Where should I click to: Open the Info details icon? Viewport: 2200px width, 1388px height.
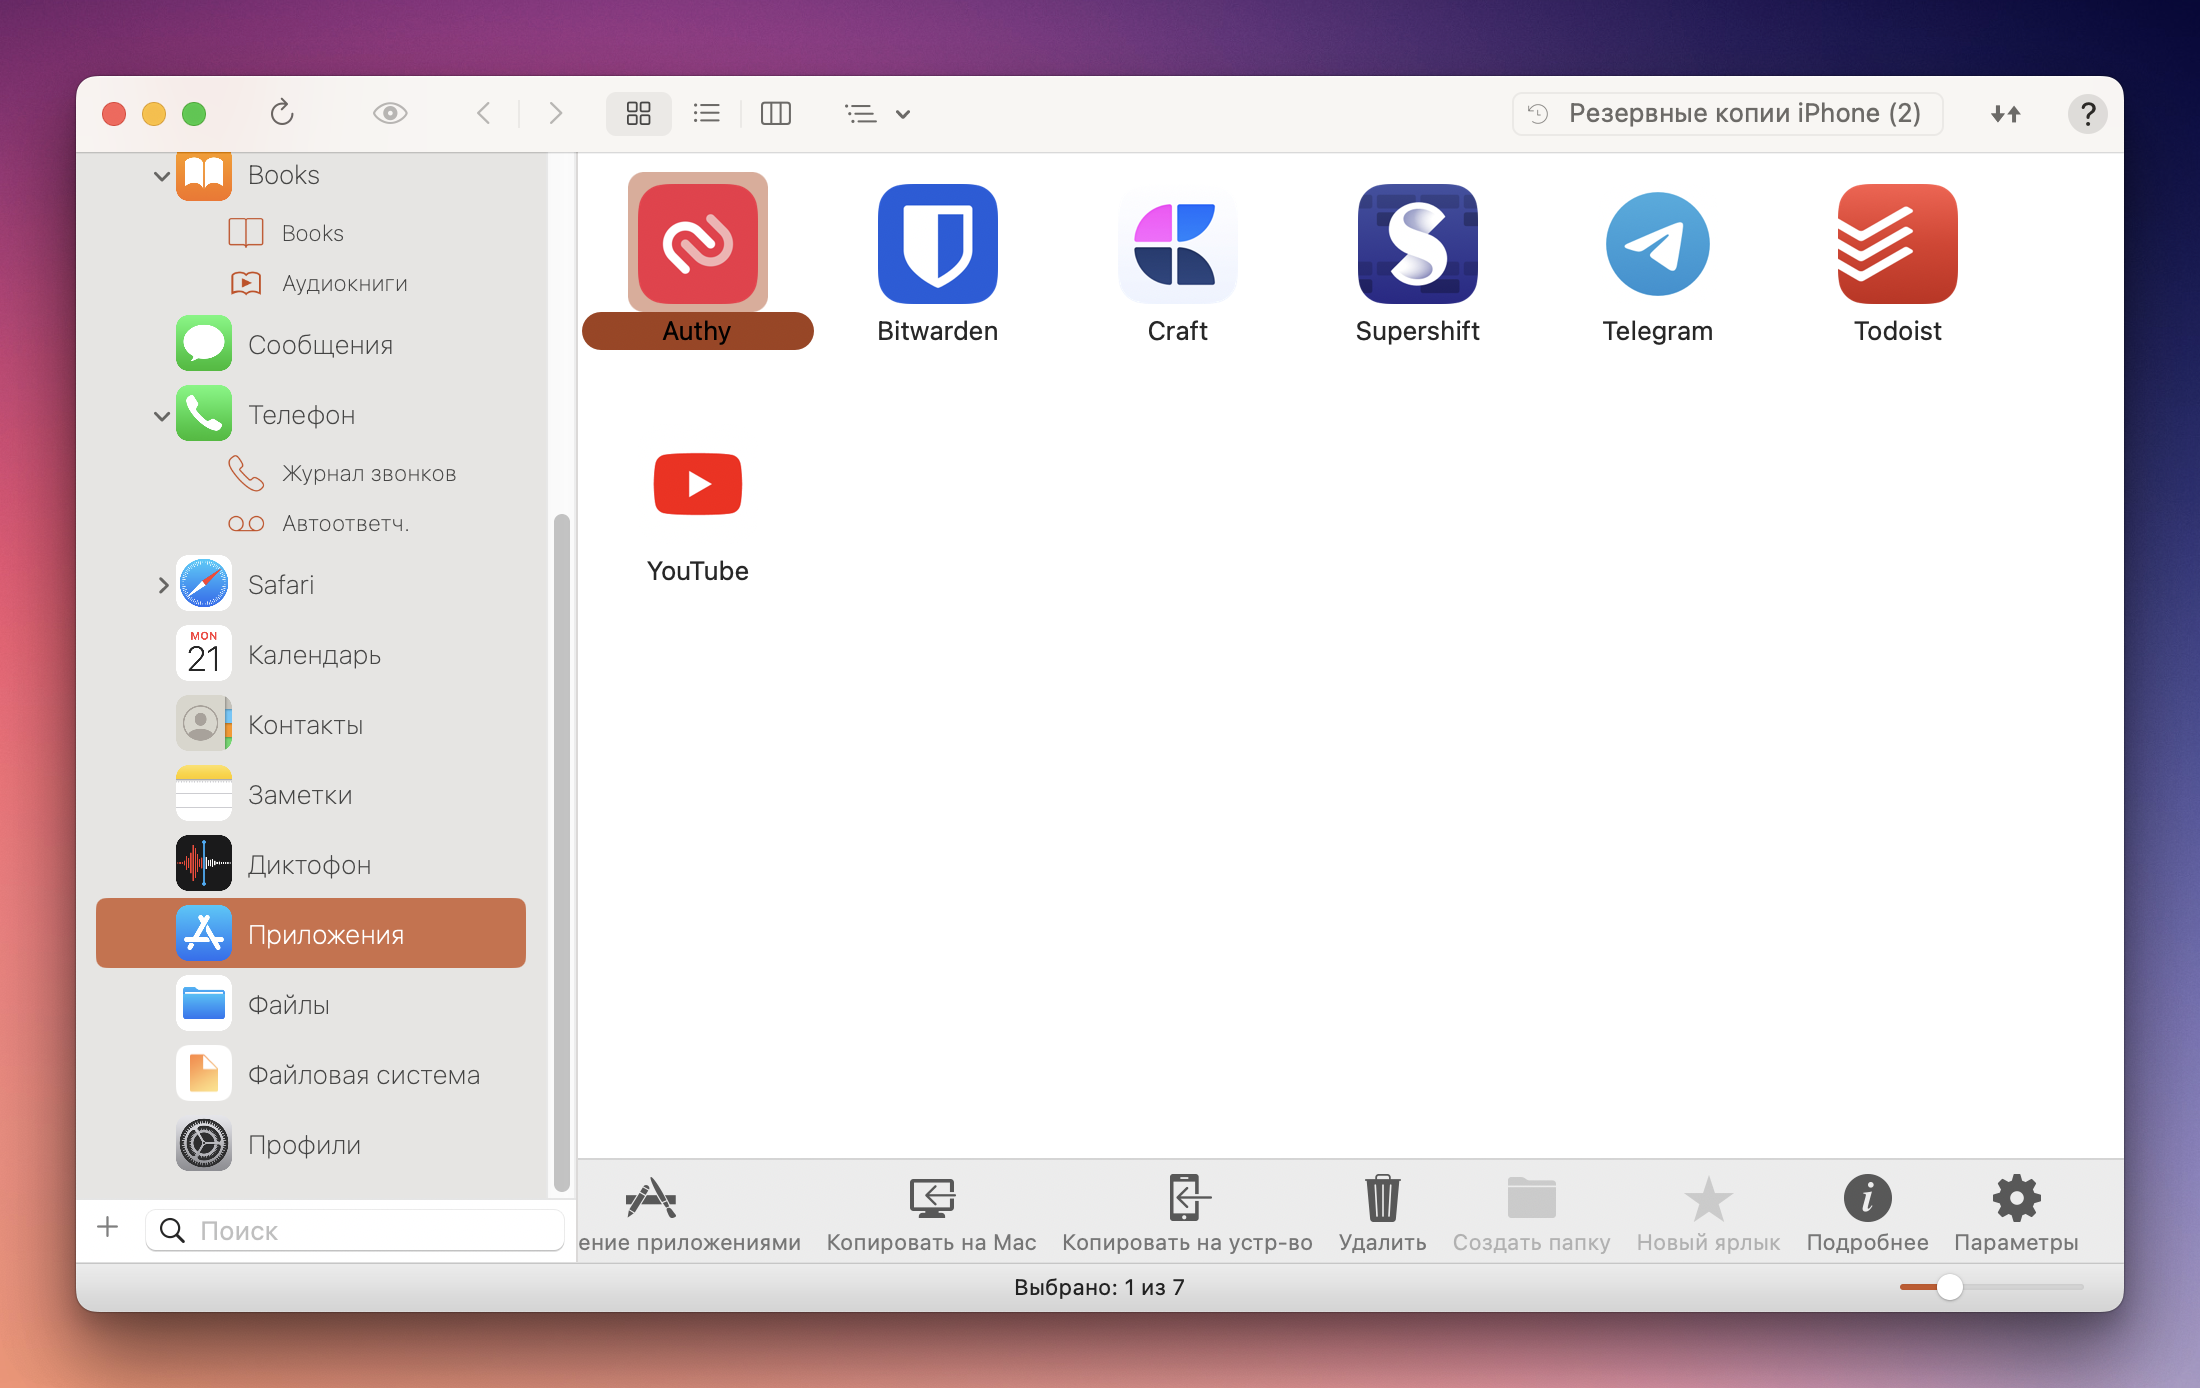pos(1867,1198)
